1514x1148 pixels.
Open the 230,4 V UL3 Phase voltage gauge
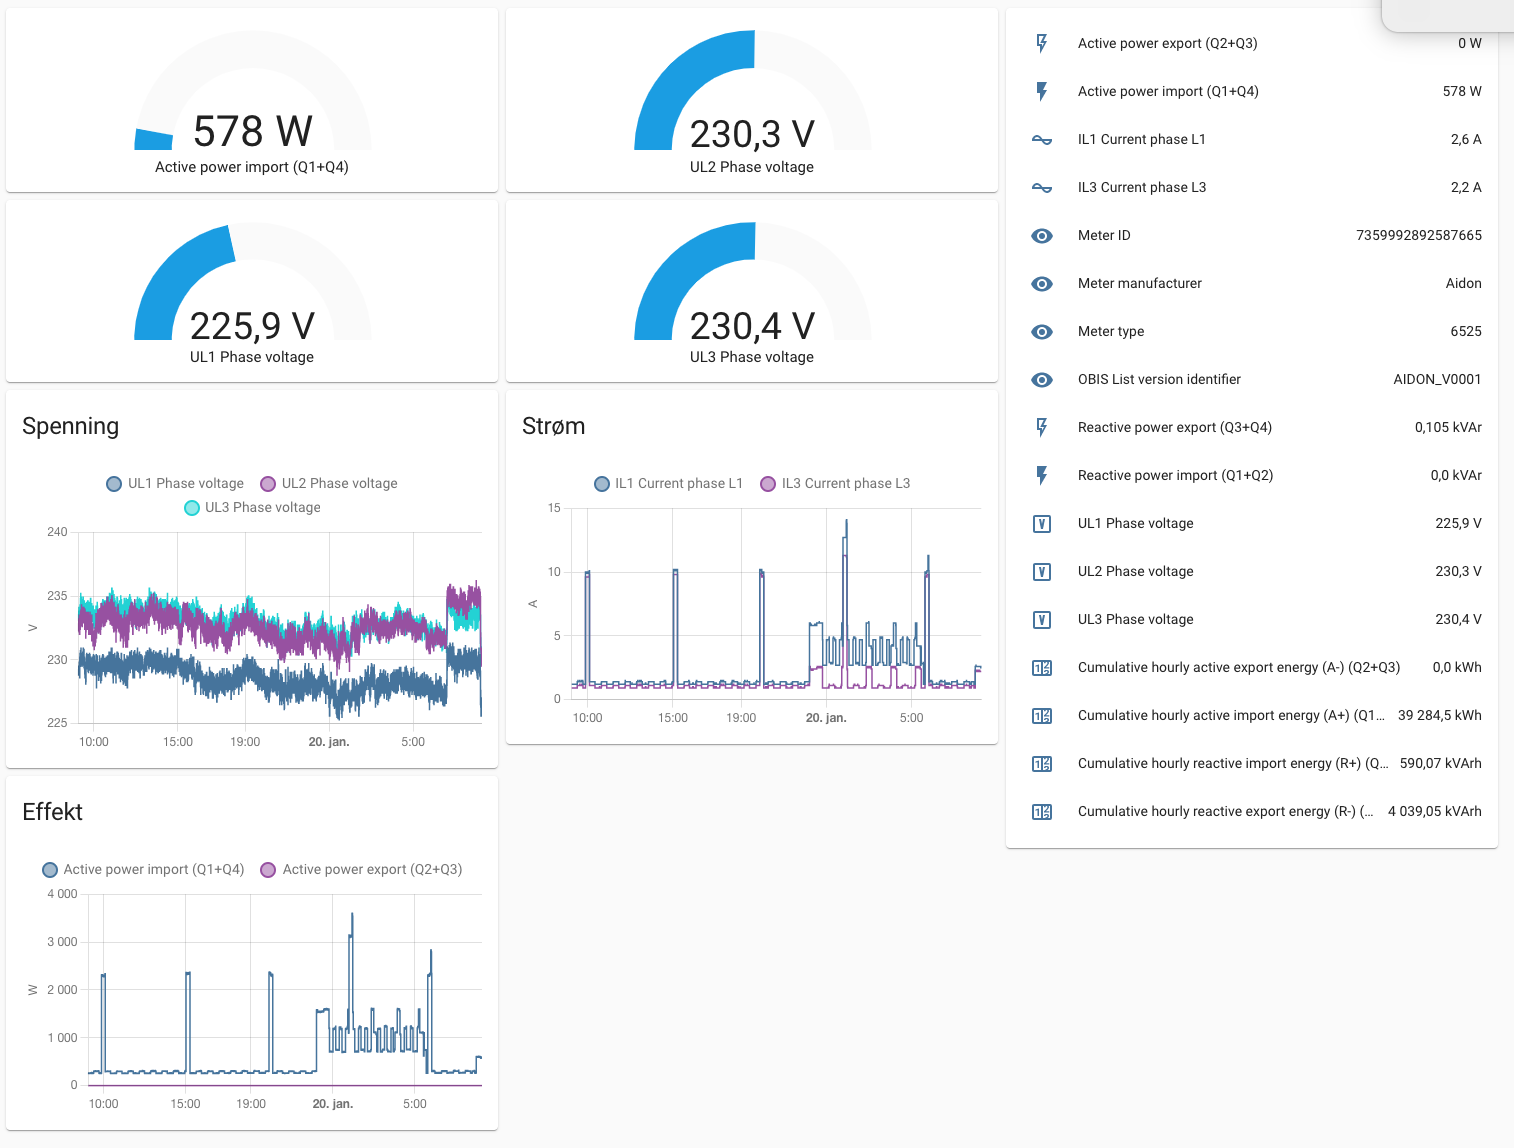[x=752, y=291]
